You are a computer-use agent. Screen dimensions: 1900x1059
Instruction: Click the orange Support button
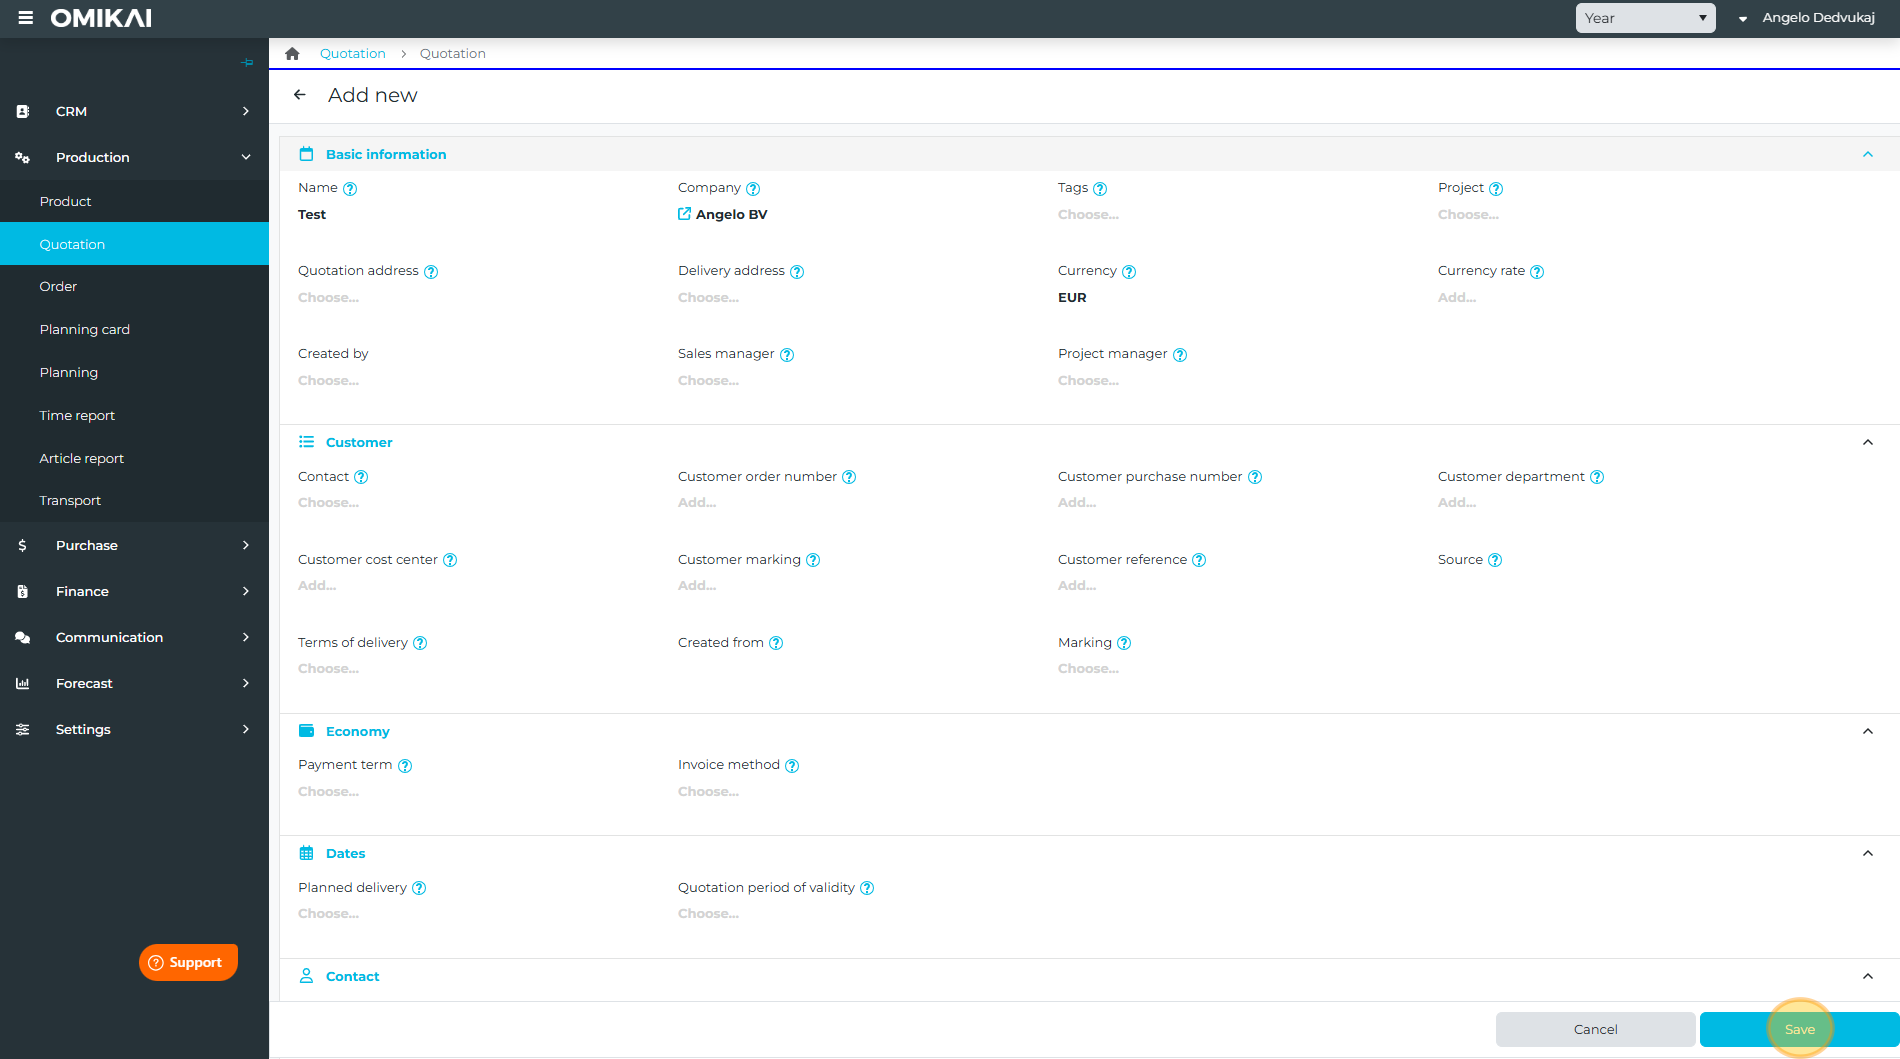pyautogui.click(x=188, y=962)
